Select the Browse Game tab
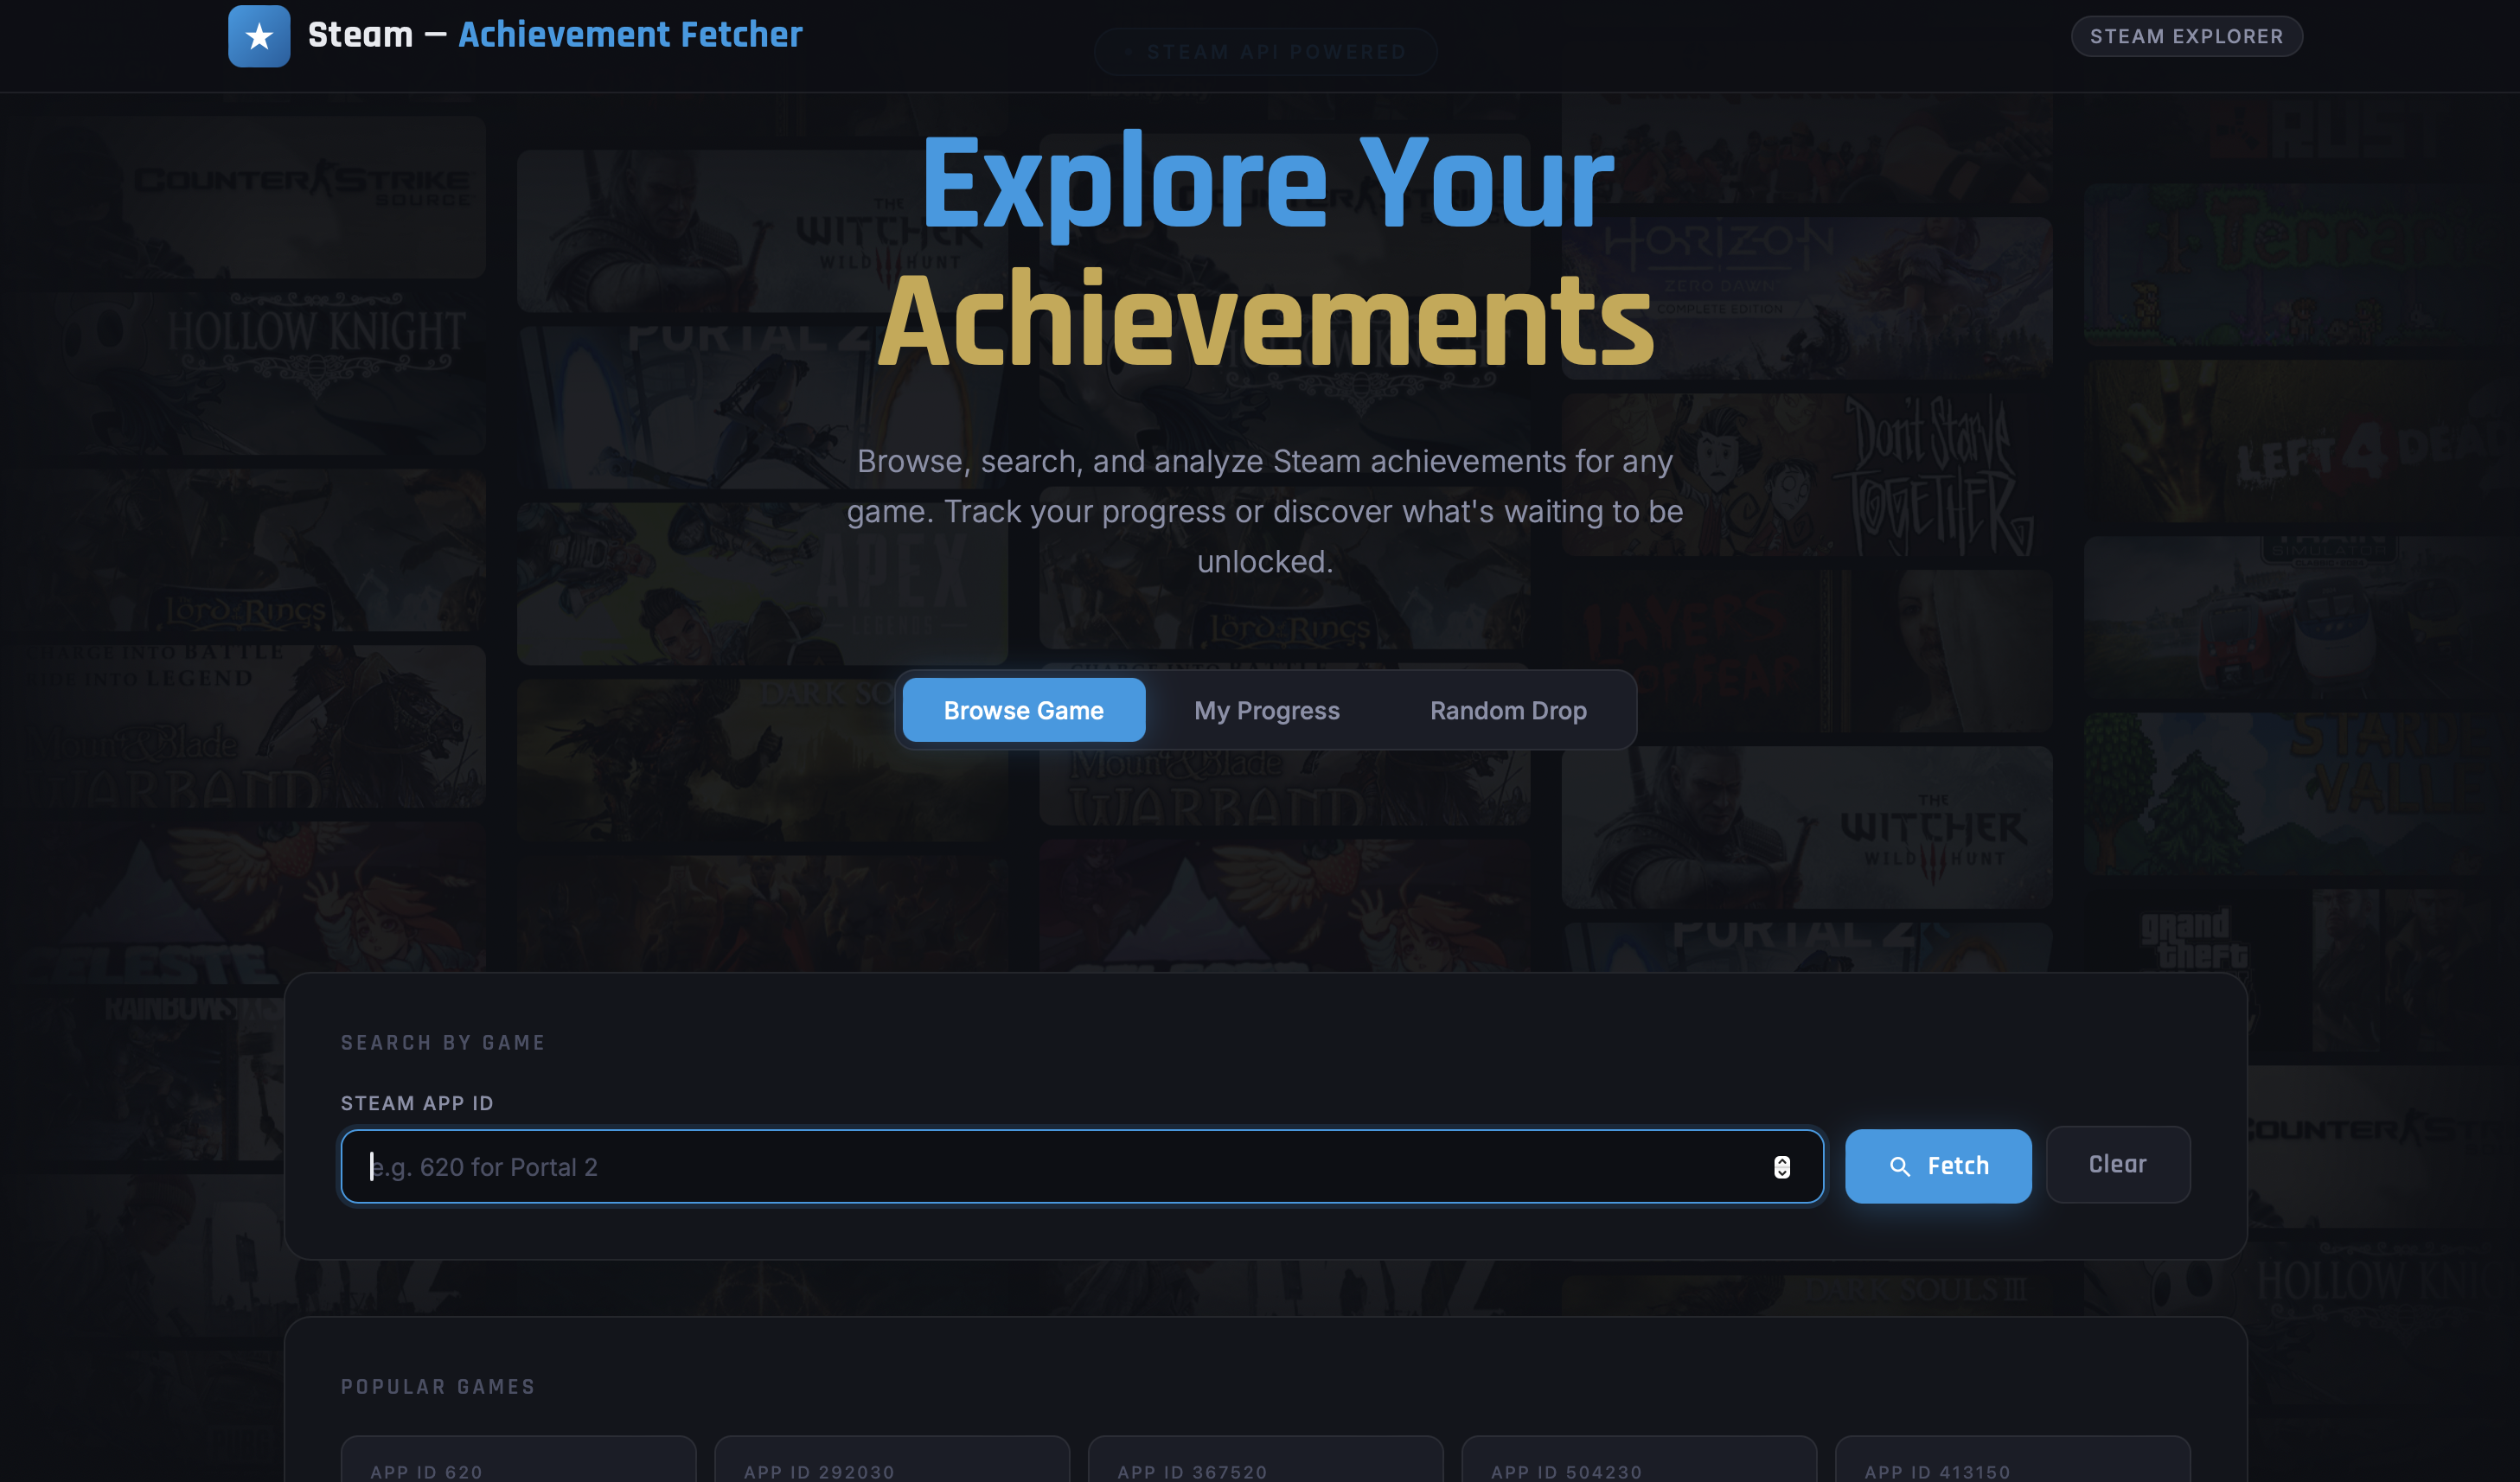Screen dimensions: 2520x1482 pyautogui.click(x=1022, y=710)
